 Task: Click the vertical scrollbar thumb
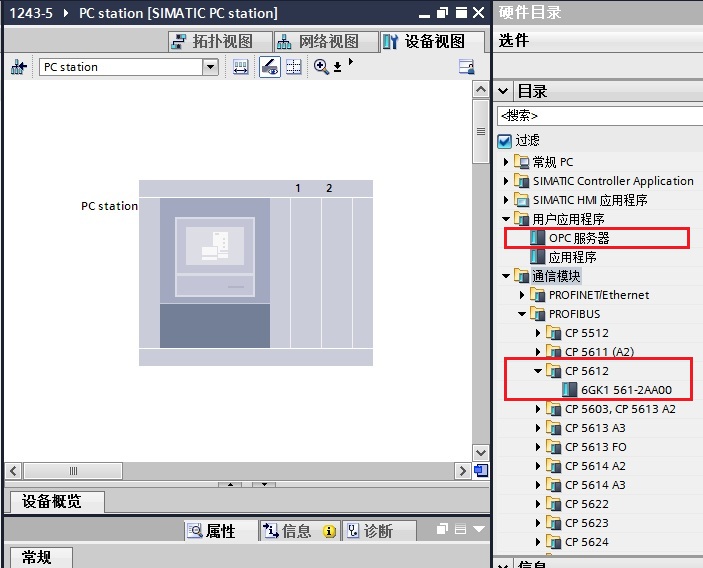point(481,131)
